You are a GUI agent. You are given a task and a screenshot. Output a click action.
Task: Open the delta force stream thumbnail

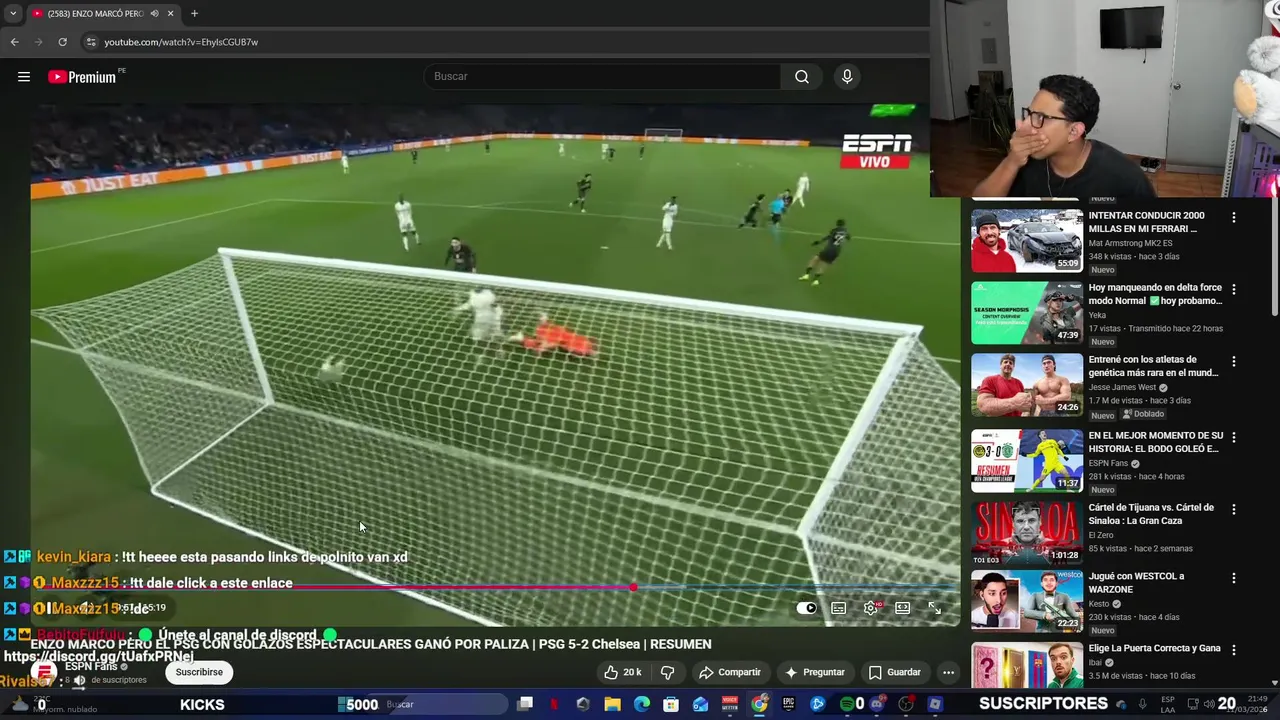tap(1027, 312)
